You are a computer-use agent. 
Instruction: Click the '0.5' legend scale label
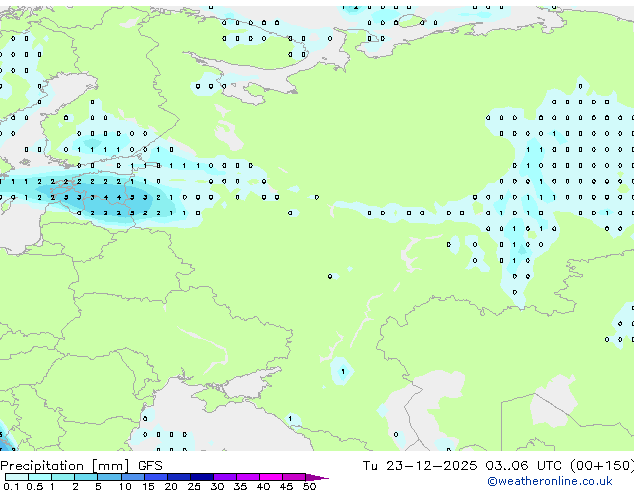tap(35, 486)
